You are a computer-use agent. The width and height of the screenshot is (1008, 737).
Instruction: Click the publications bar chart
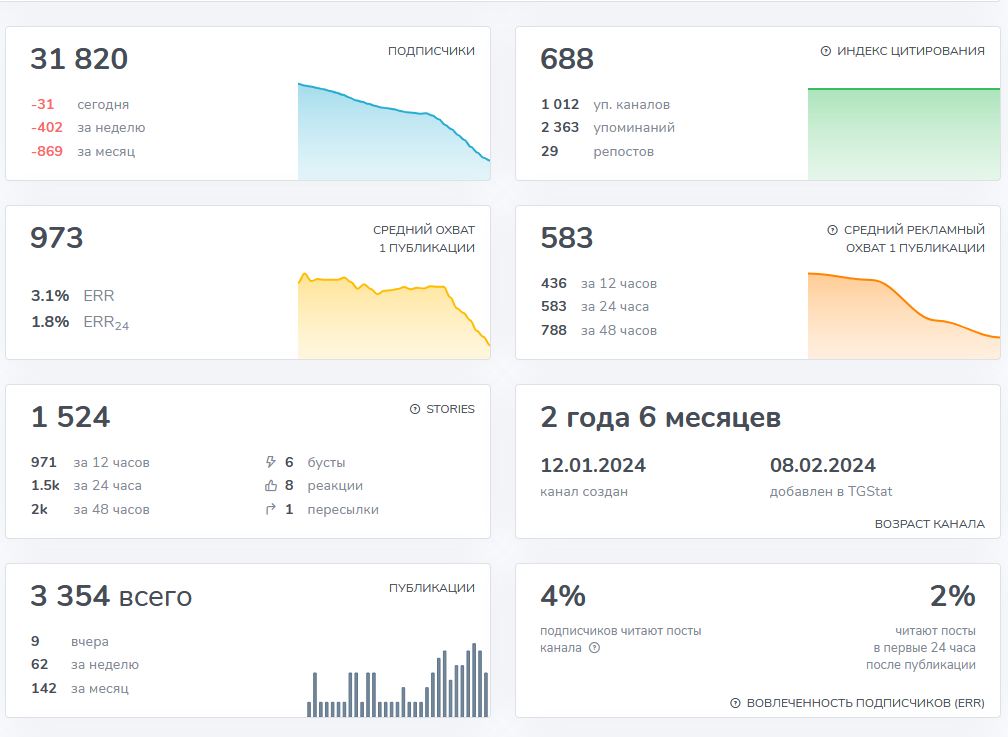(398, 680)
